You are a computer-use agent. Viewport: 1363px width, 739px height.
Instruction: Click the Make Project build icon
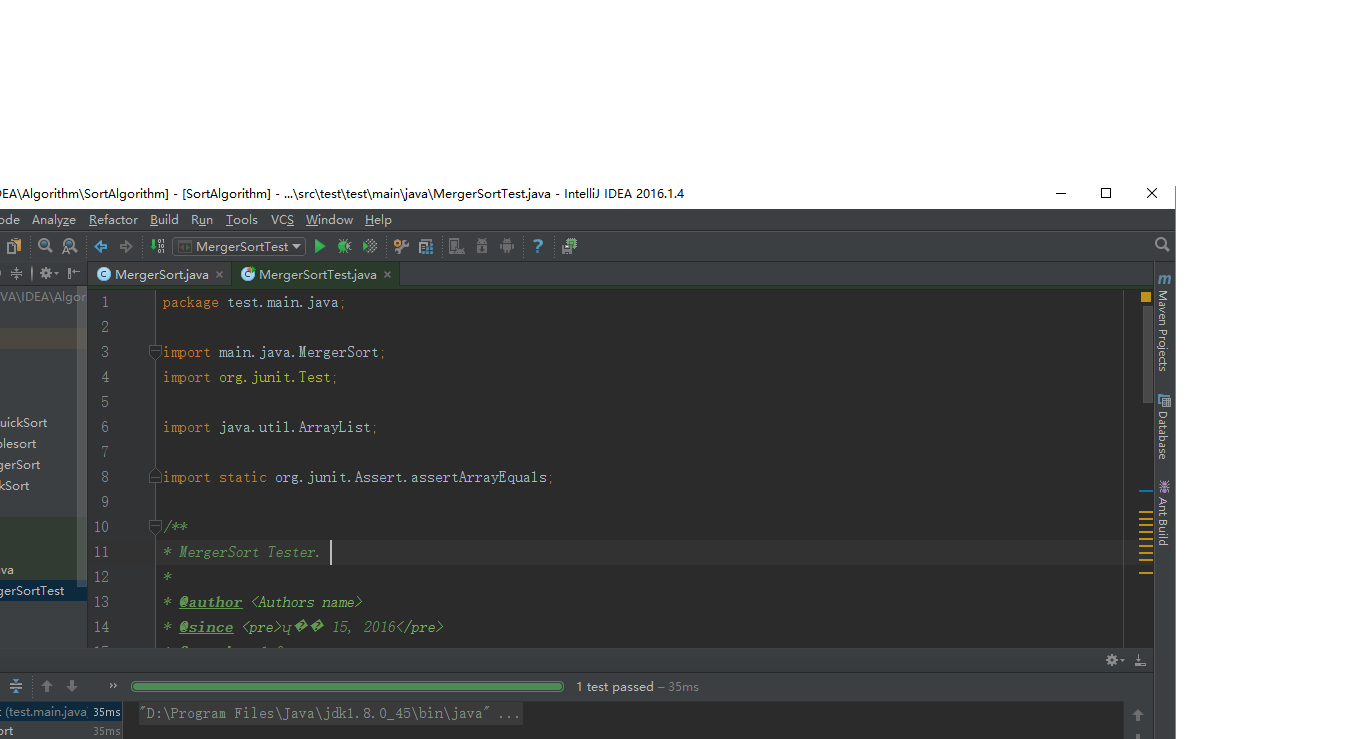pyautogui.click(x=157, y=246)
